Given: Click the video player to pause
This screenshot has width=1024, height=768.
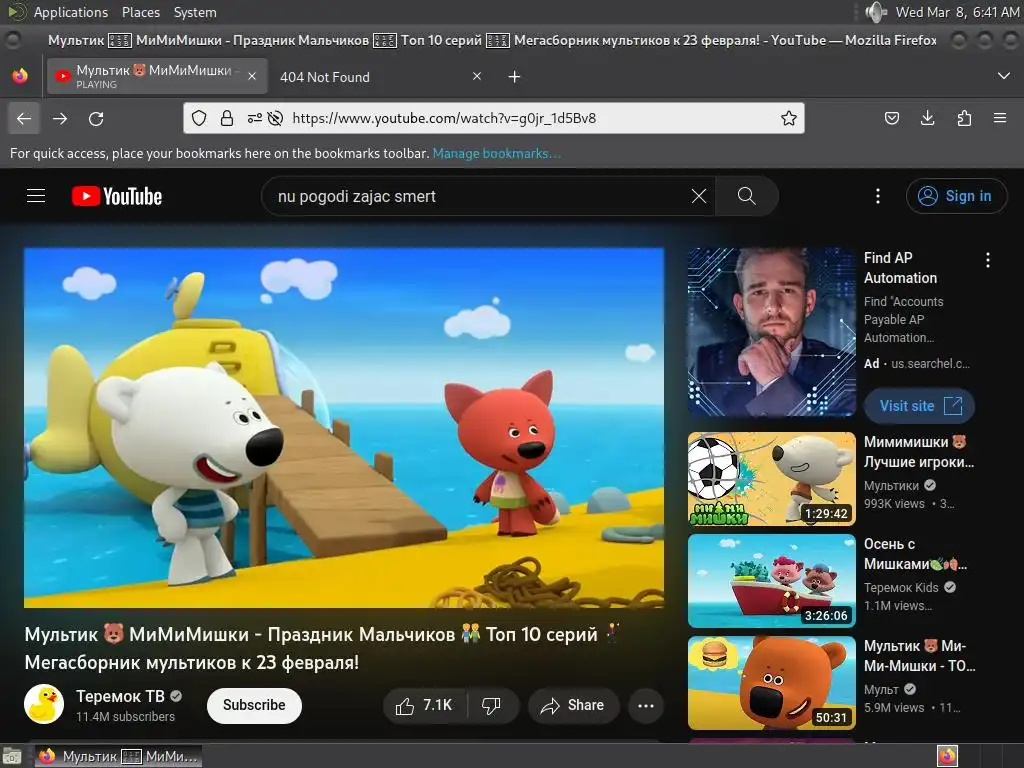Looking at the screenshot, I should (x=344, y=428).
